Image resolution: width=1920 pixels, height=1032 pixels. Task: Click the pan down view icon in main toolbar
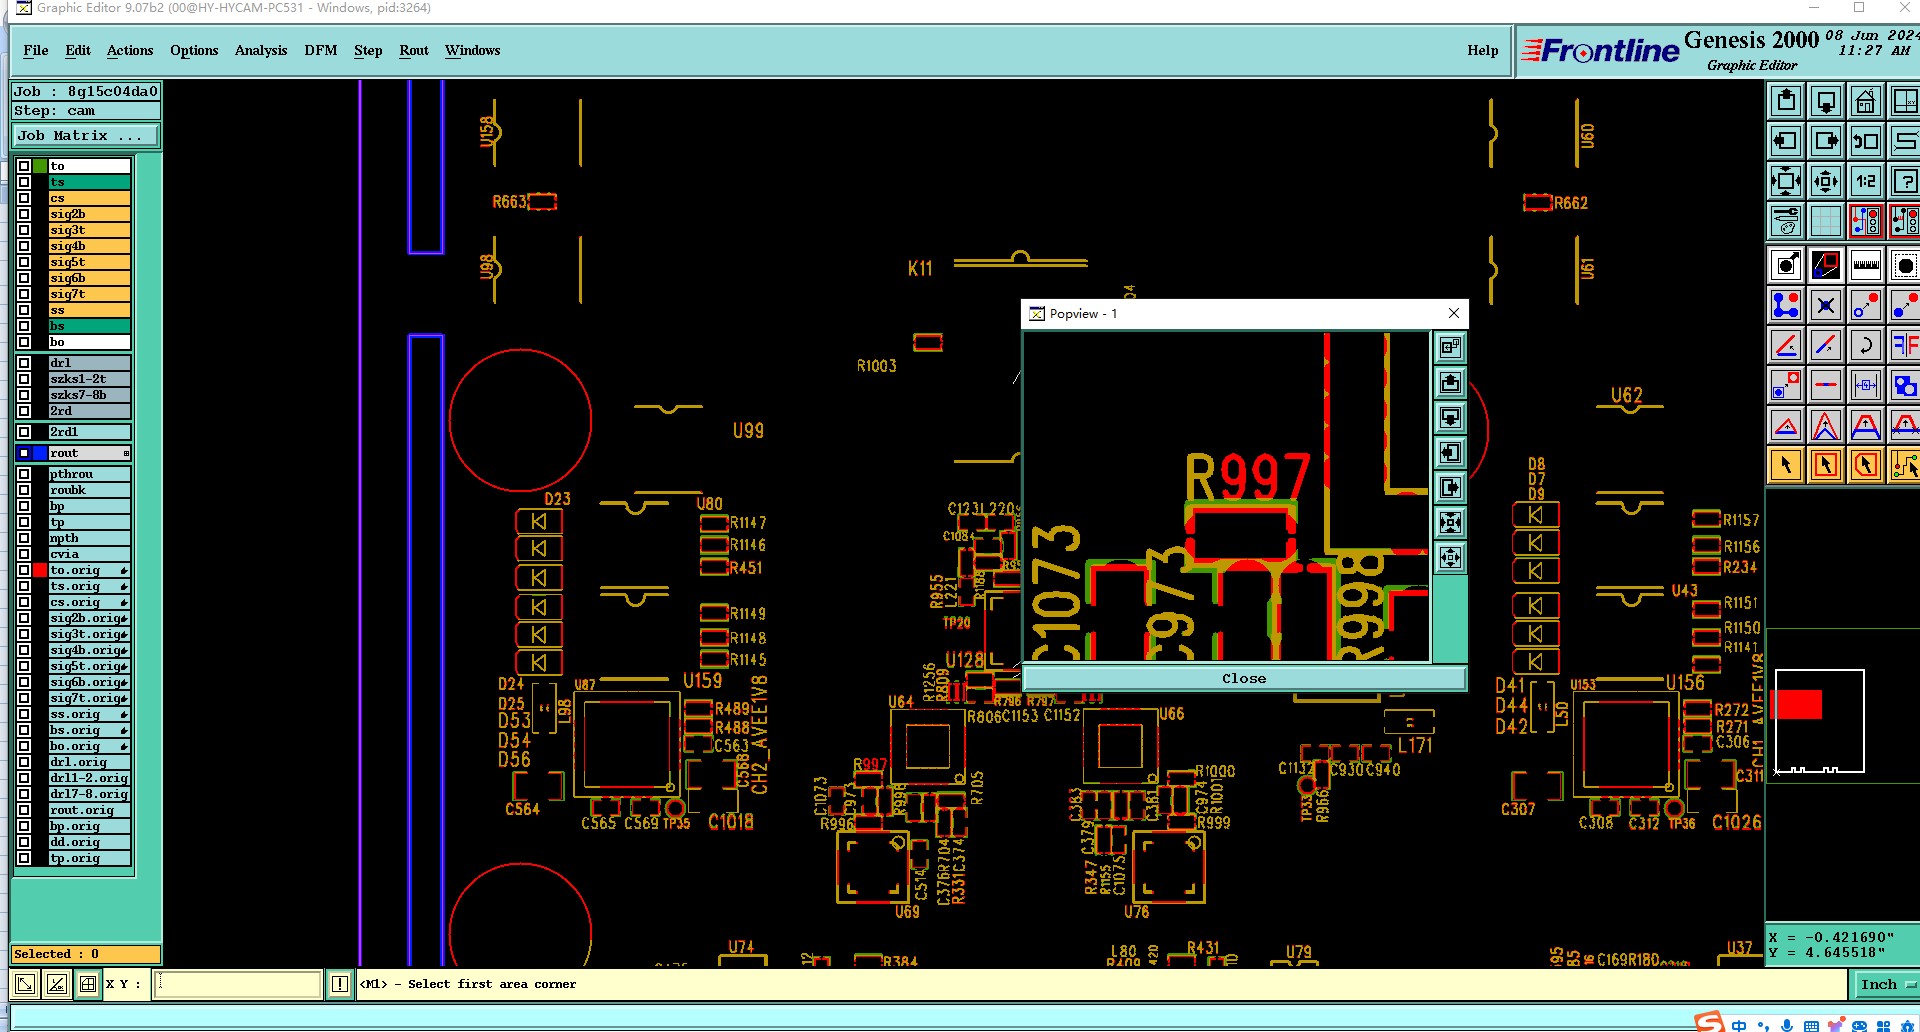point(1826,101)
